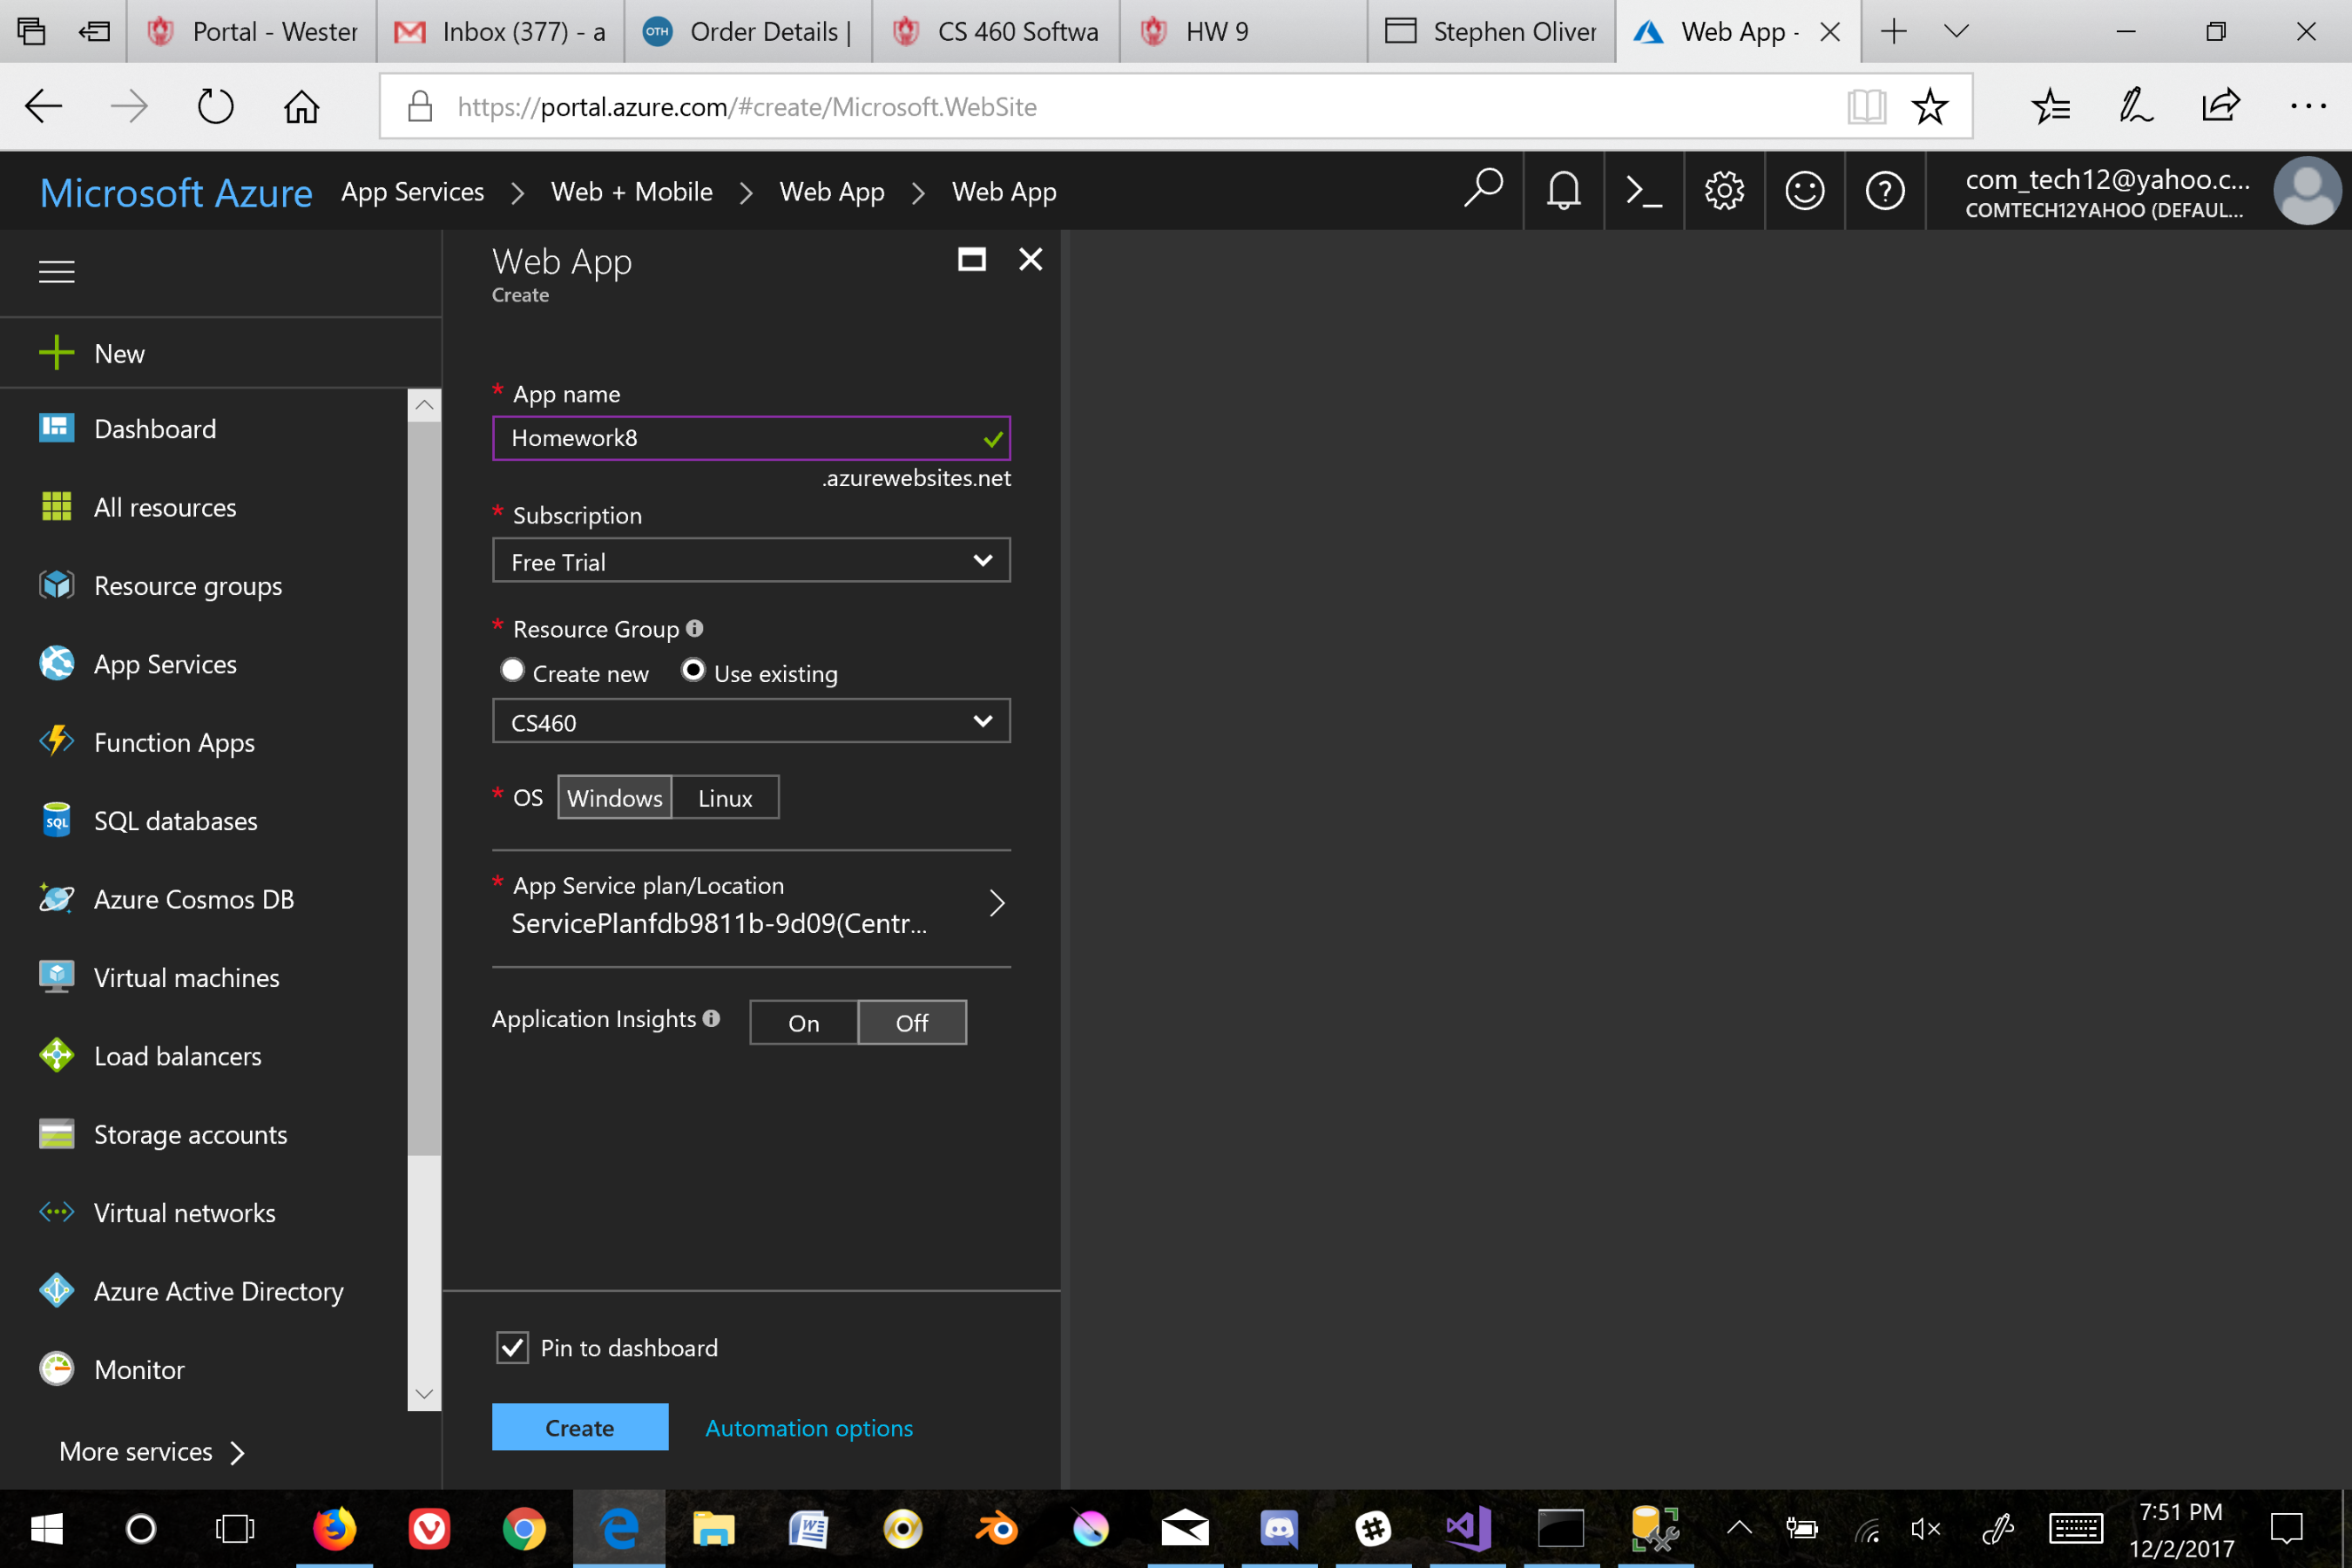
Task: Switch to the HW 9 browser tab
Action: click(x=1216, y=32)
